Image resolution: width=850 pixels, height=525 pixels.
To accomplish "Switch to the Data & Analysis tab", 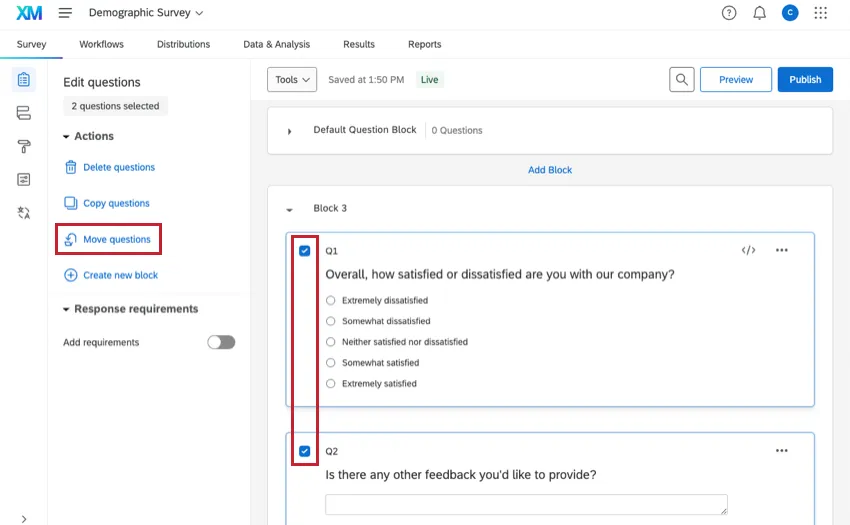I will click(x=276, y=44).
